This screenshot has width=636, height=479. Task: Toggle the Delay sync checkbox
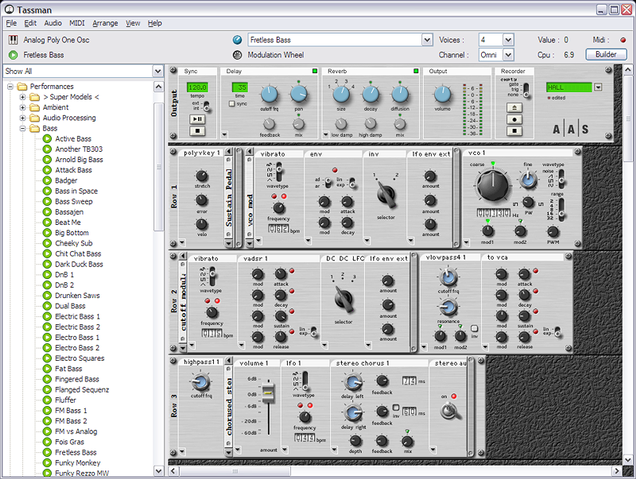[232, 104]
